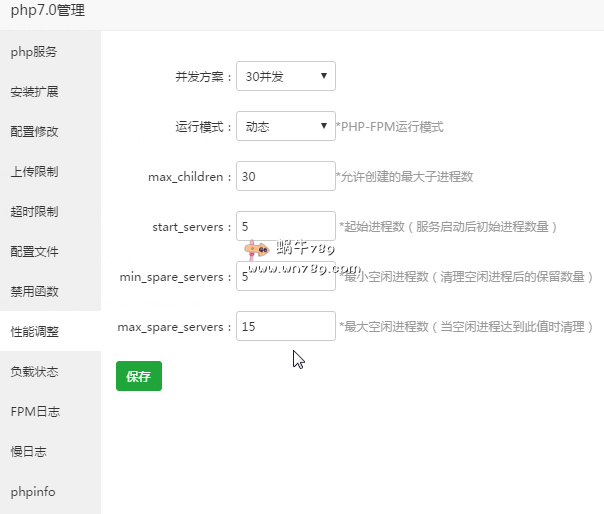Open the FPM日志 page
The height and width of the screenshot is (514, 604).
pyautogui.click(x=34, y=412)
